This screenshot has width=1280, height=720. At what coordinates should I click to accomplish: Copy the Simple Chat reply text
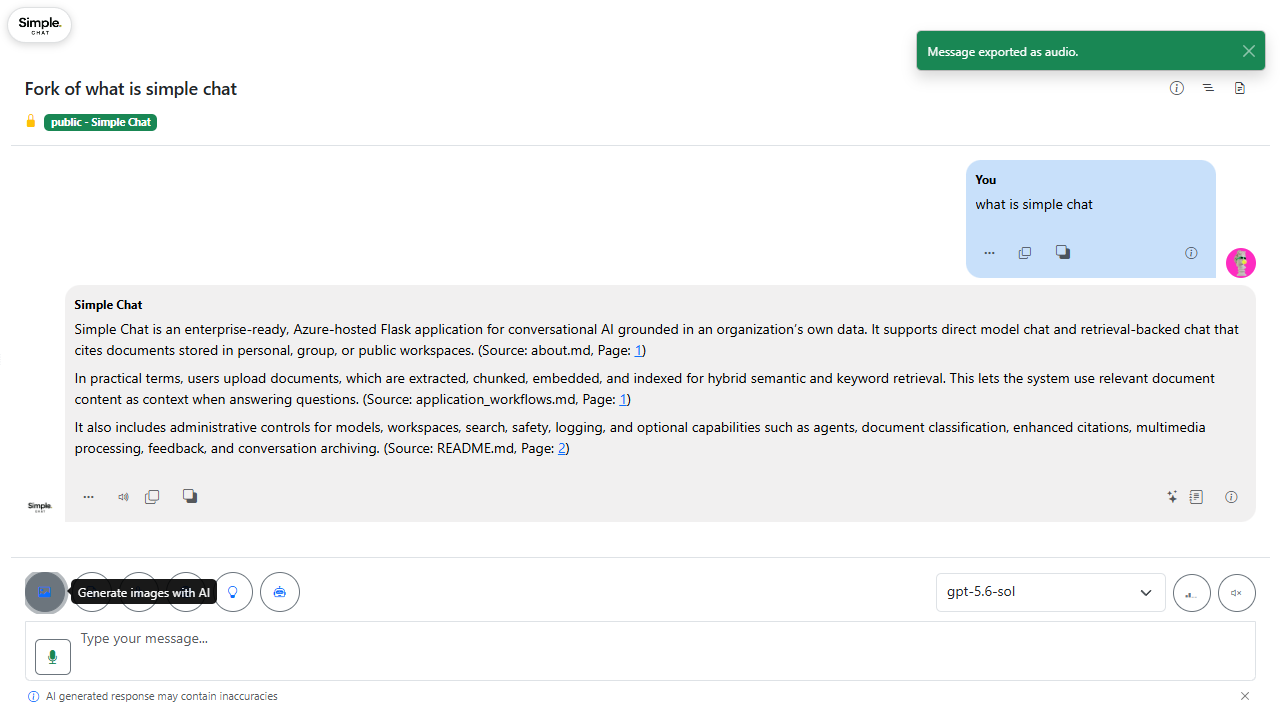coord(152,497)
